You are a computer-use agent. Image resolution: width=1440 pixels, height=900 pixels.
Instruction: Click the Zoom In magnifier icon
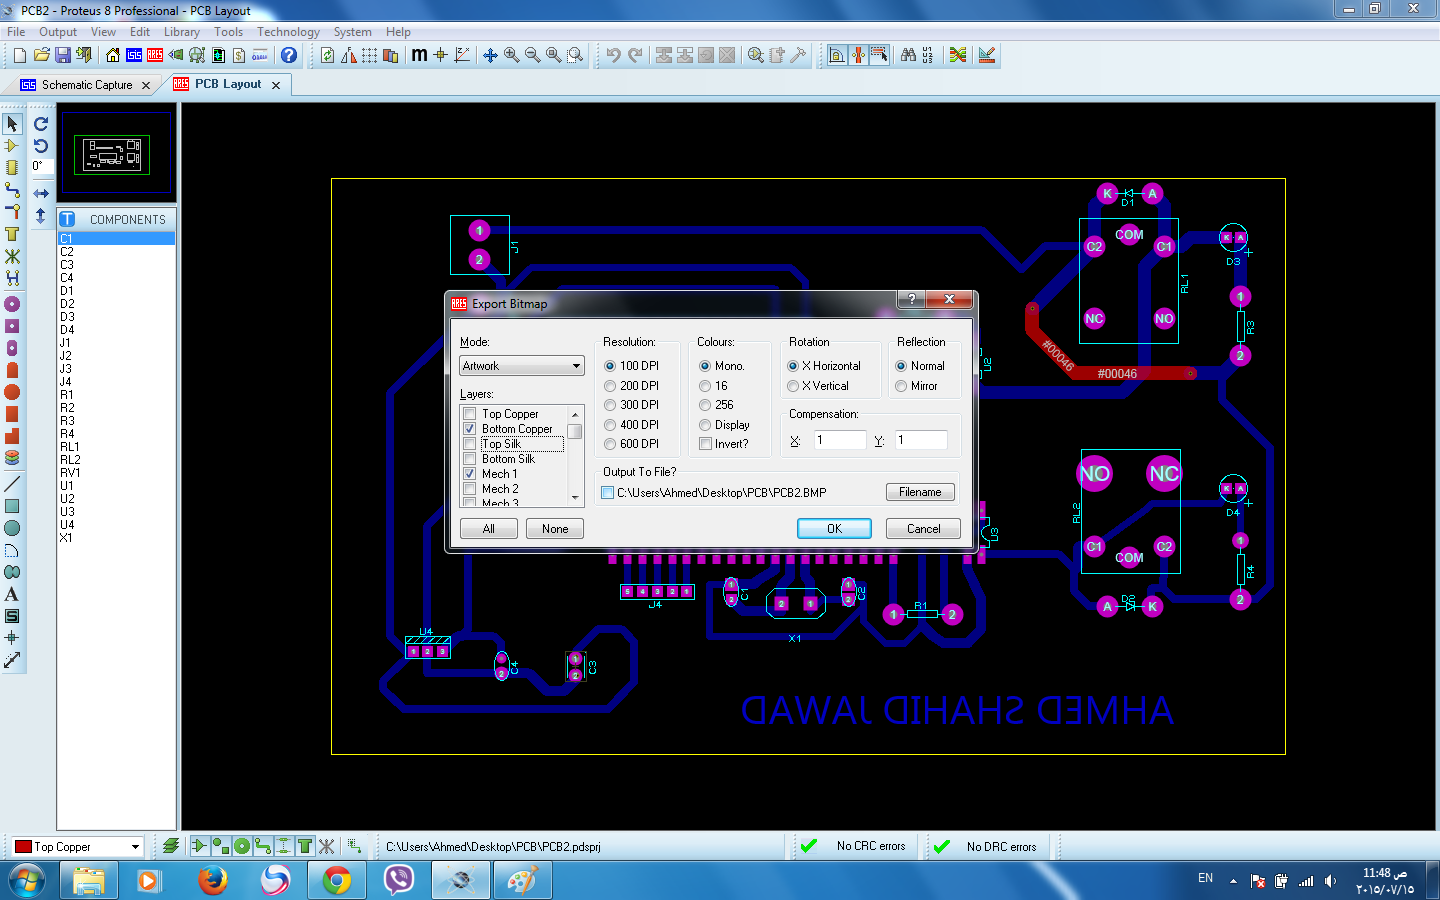pos(511,55)
